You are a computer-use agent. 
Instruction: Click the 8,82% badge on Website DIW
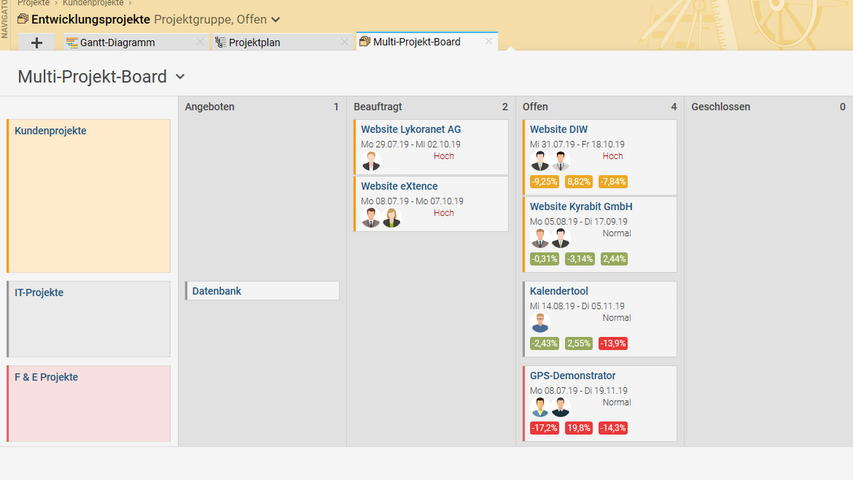pyautogui.click(x=578, y=182)
